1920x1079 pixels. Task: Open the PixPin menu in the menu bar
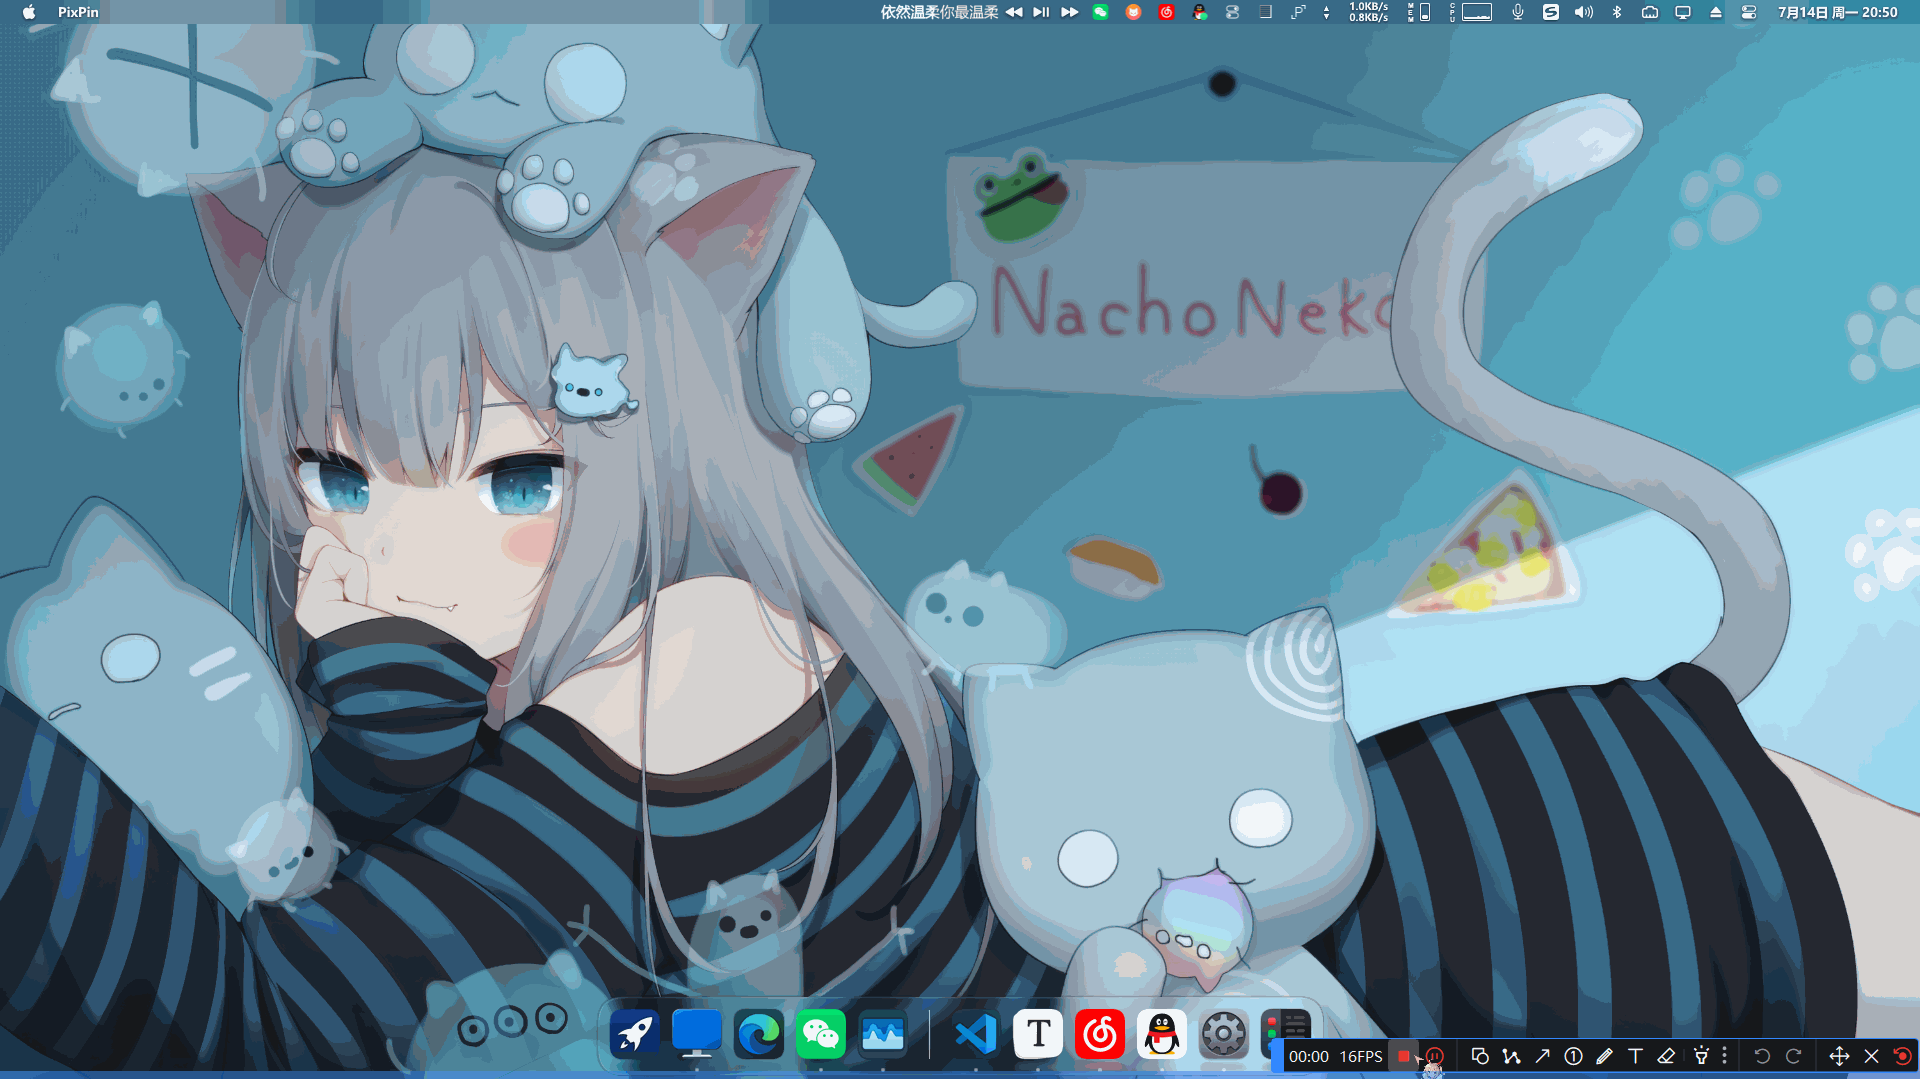(78, 12)
